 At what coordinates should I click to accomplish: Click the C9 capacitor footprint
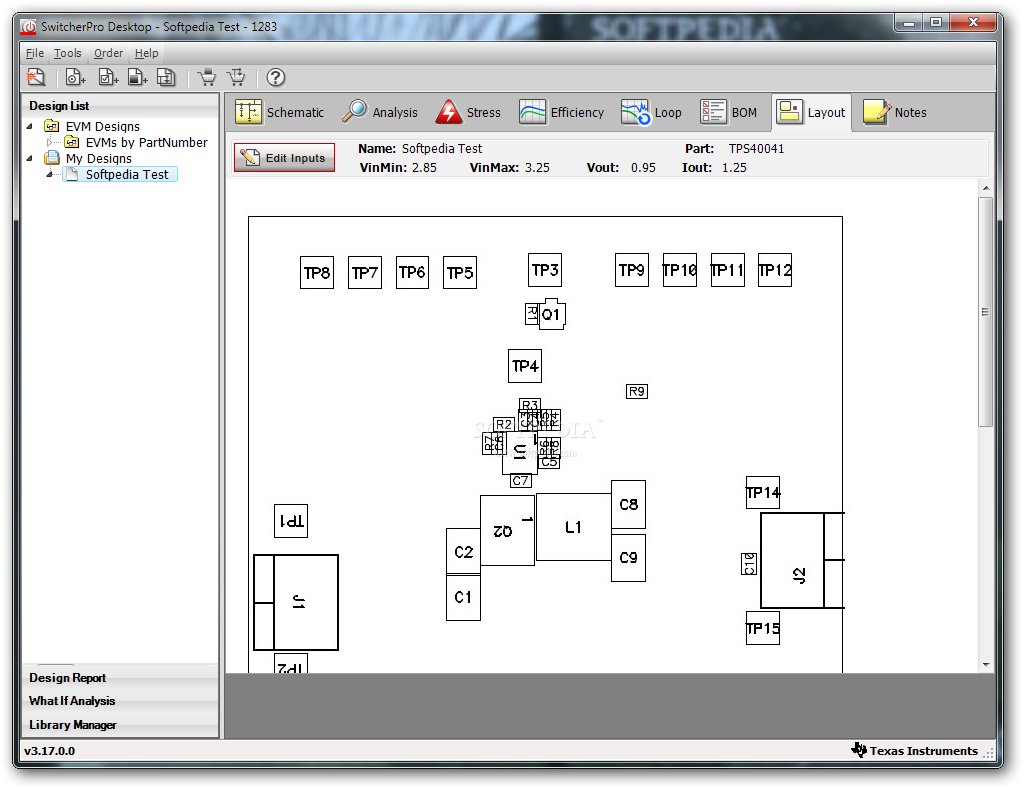[628, 558]
